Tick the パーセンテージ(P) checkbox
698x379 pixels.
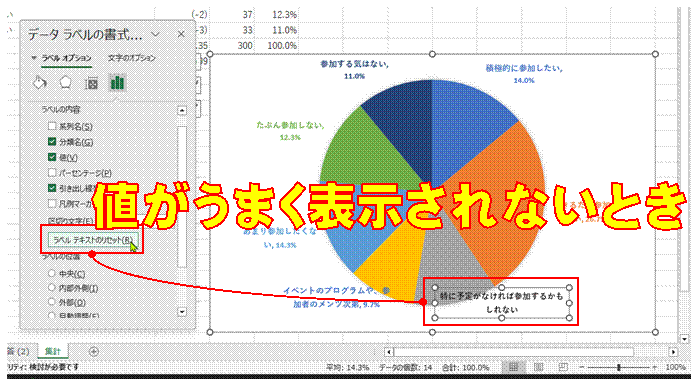pos(52,172)
